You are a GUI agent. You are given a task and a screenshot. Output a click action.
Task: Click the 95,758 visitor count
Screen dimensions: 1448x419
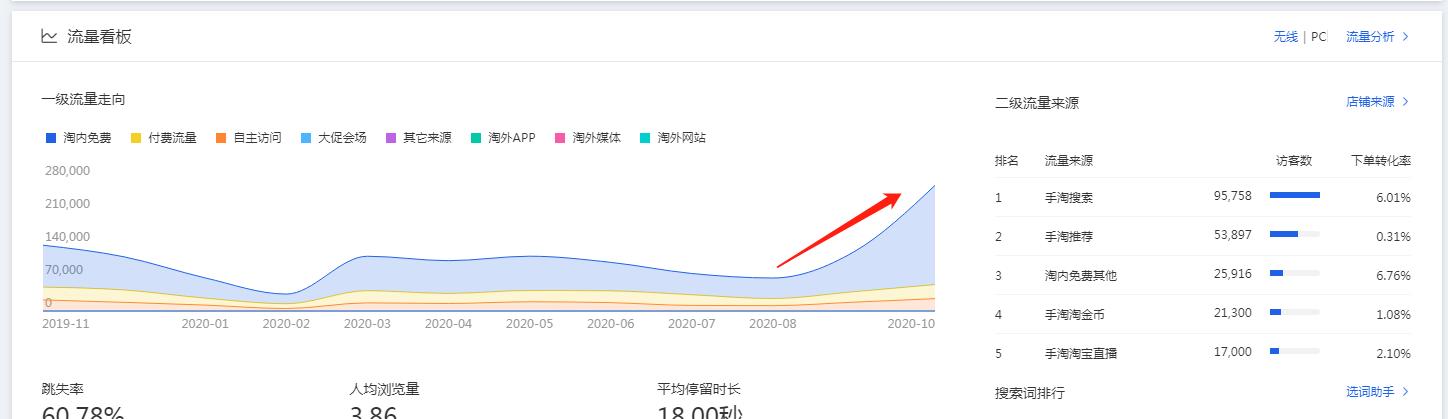click(1233, 196)
